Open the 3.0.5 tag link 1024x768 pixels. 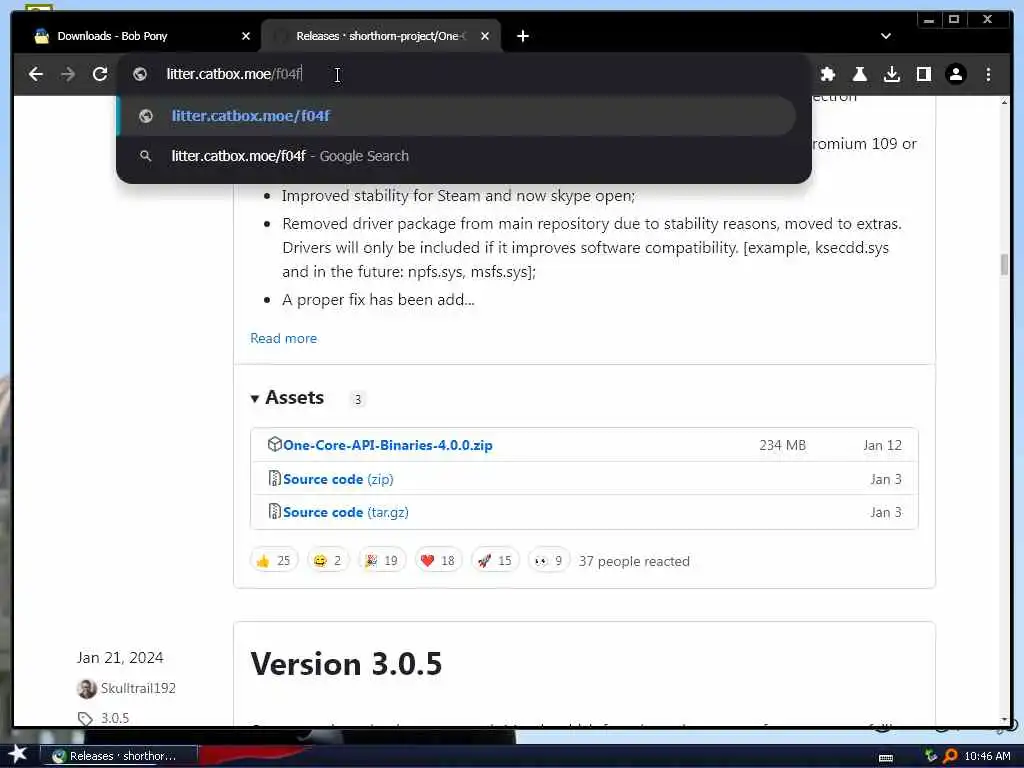115,718
